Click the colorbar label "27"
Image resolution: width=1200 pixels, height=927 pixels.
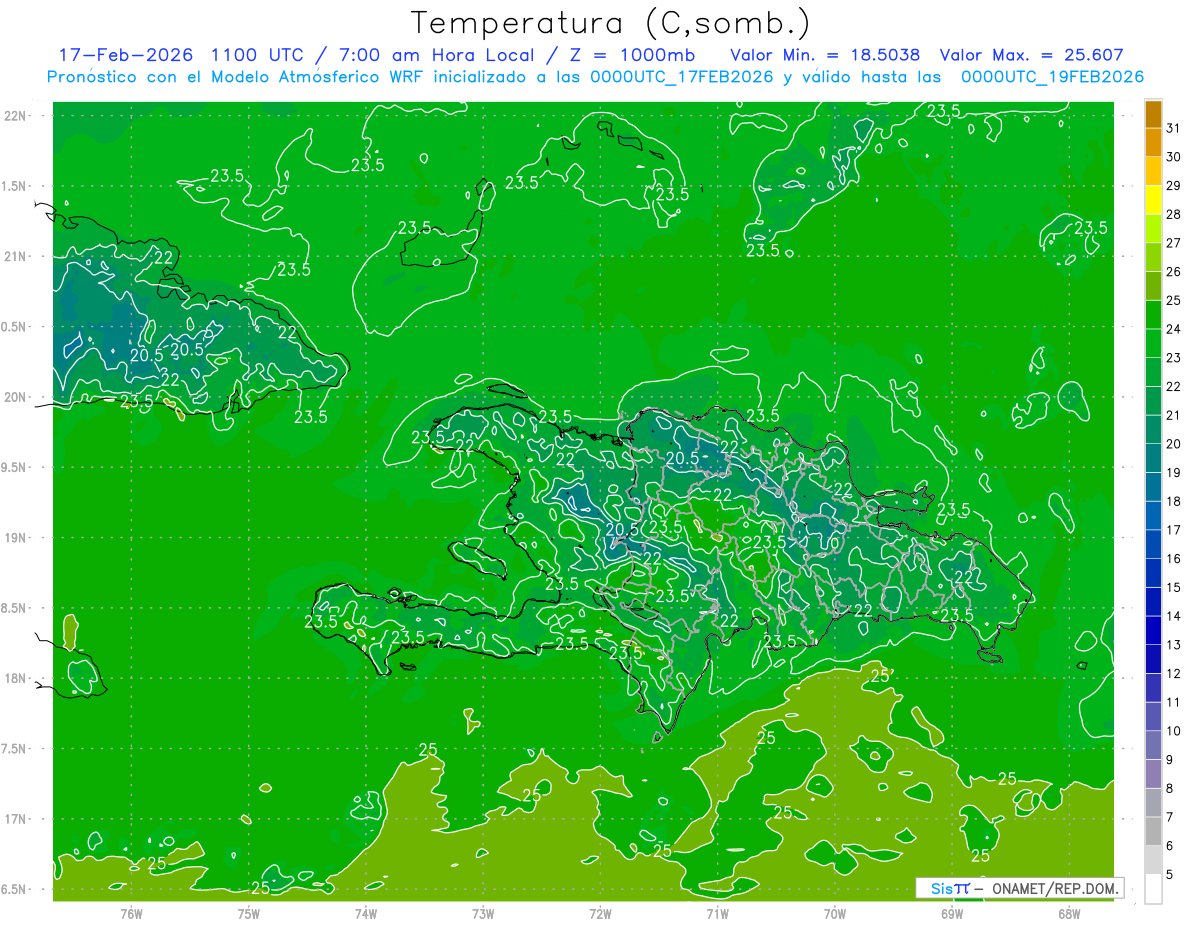coord(1174,243)
